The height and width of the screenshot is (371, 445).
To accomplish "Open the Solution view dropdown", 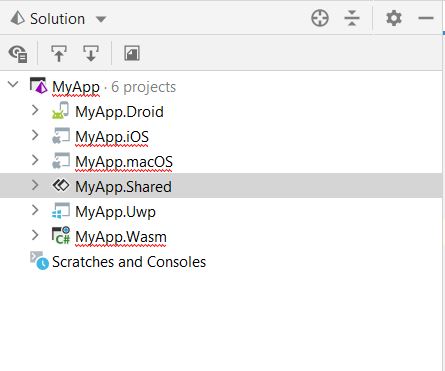I will [101, 19].
